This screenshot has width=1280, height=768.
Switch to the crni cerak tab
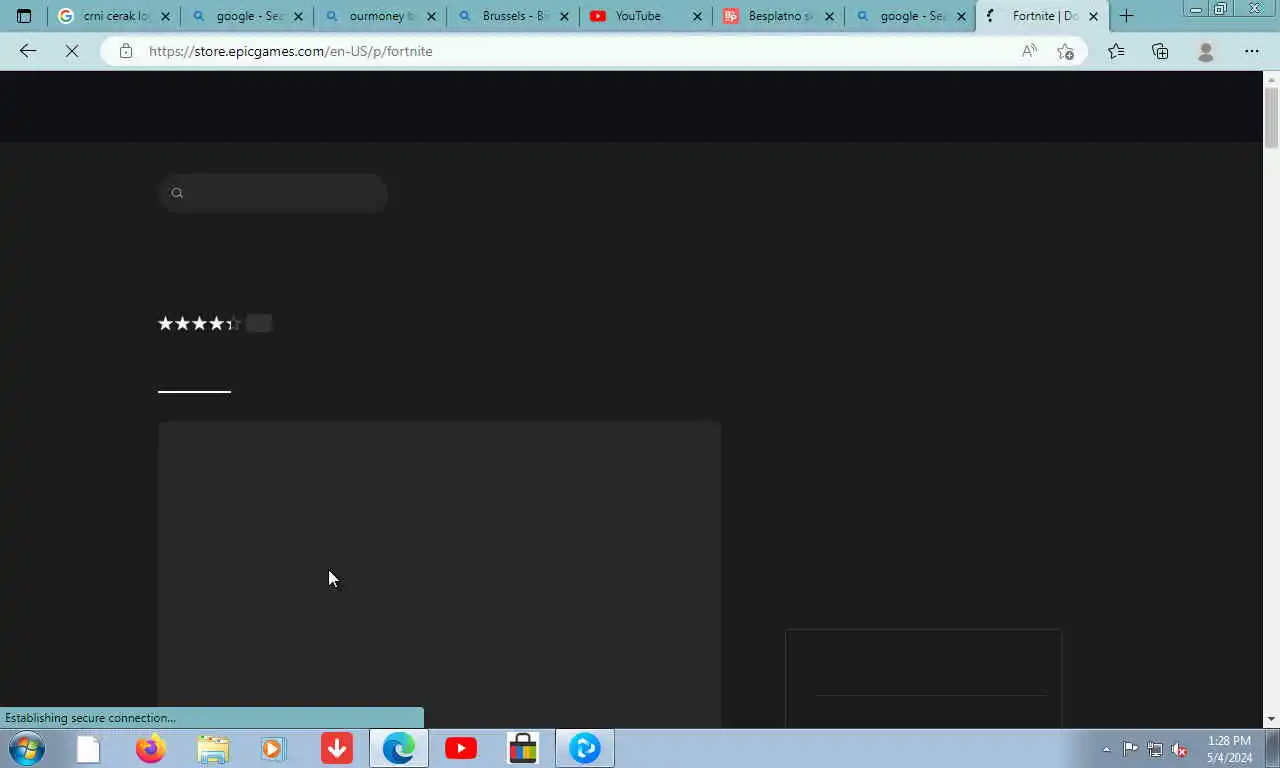pos(114,16)
